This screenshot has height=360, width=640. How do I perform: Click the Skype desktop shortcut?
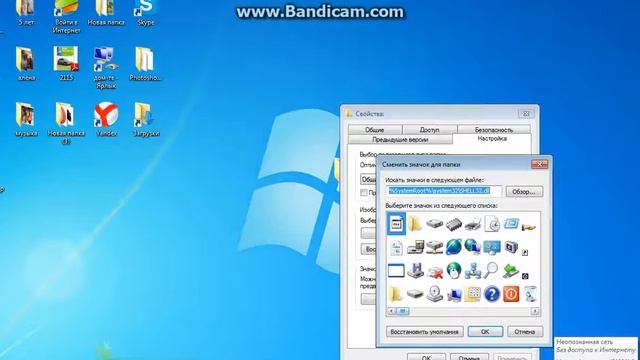pyautogui.click(x=146, y=13)
